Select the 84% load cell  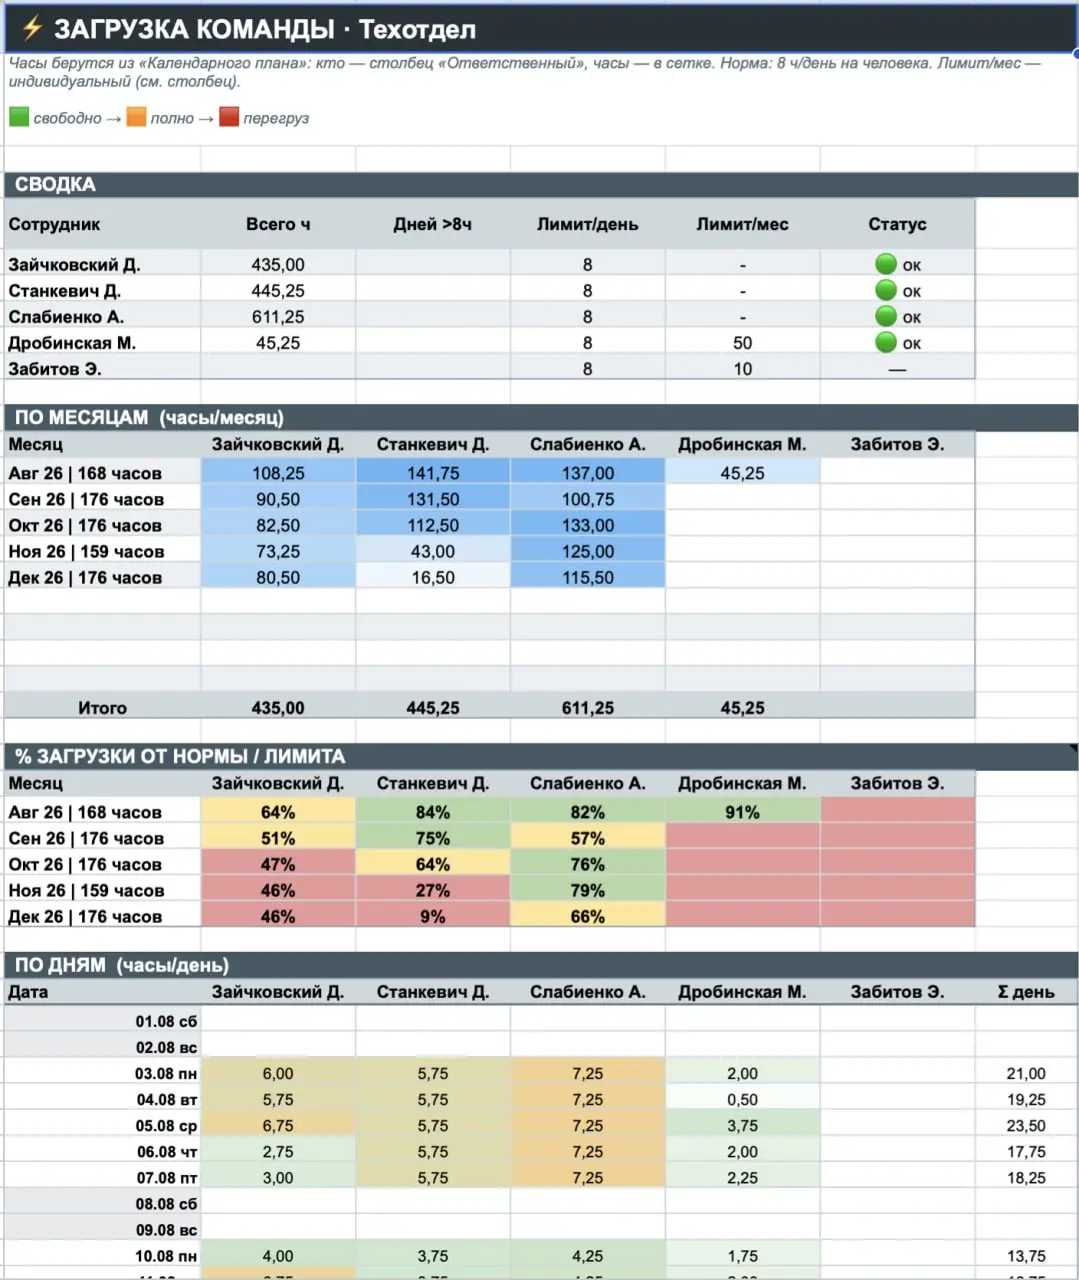(433, 811)
